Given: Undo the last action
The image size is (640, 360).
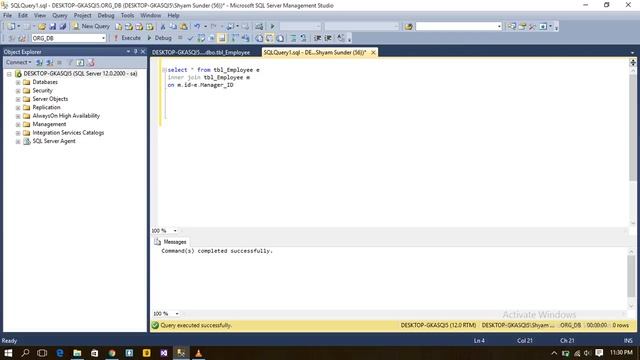Looking at the screenshot, I should pyautogui.click(x=197, y=27).
